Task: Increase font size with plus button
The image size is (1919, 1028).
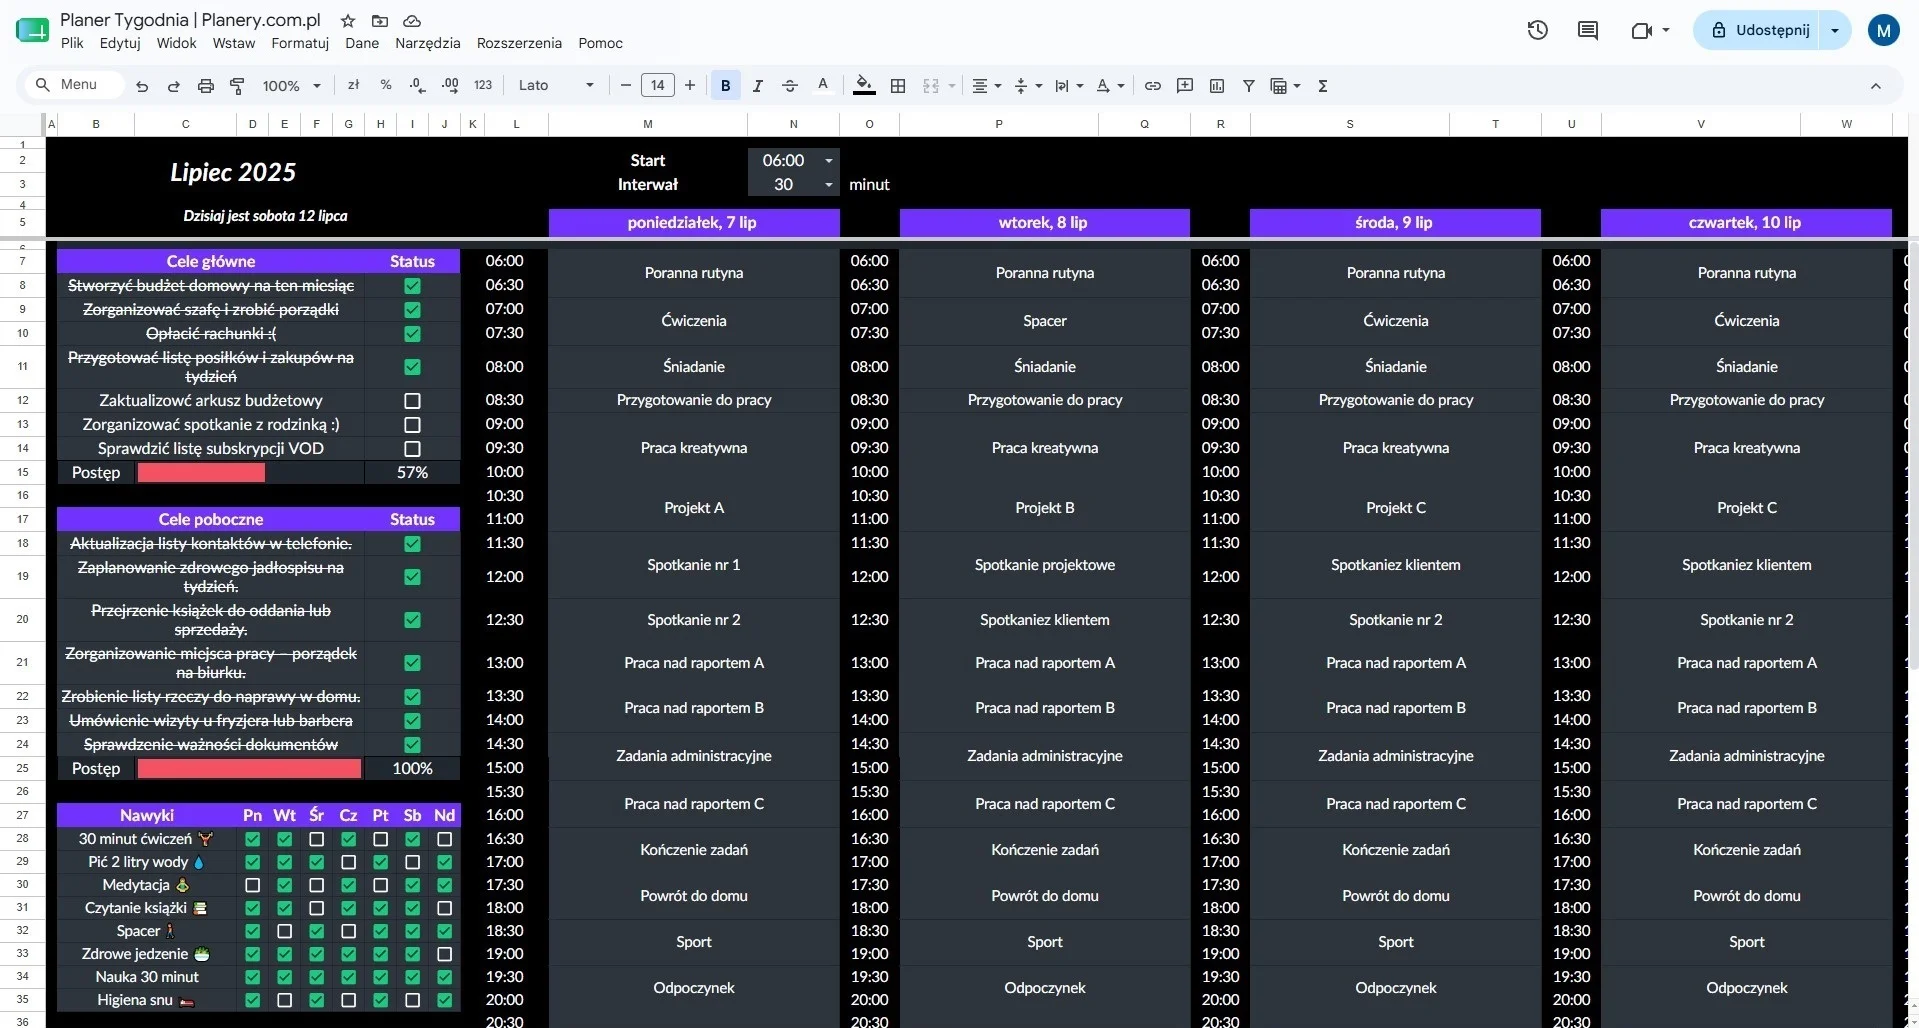Action: click(x=690, y=86)
